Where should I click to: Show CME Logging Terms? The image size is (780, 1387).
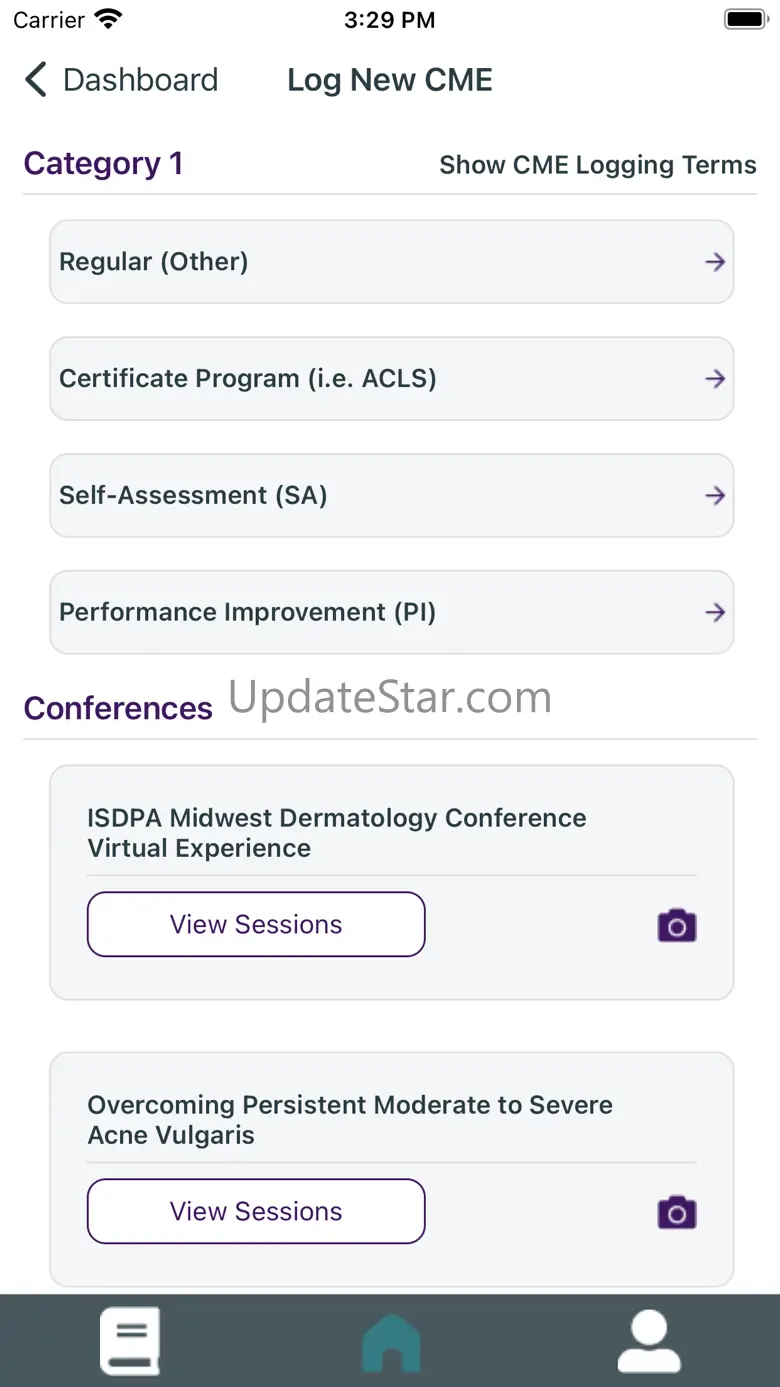click(597, 165)
